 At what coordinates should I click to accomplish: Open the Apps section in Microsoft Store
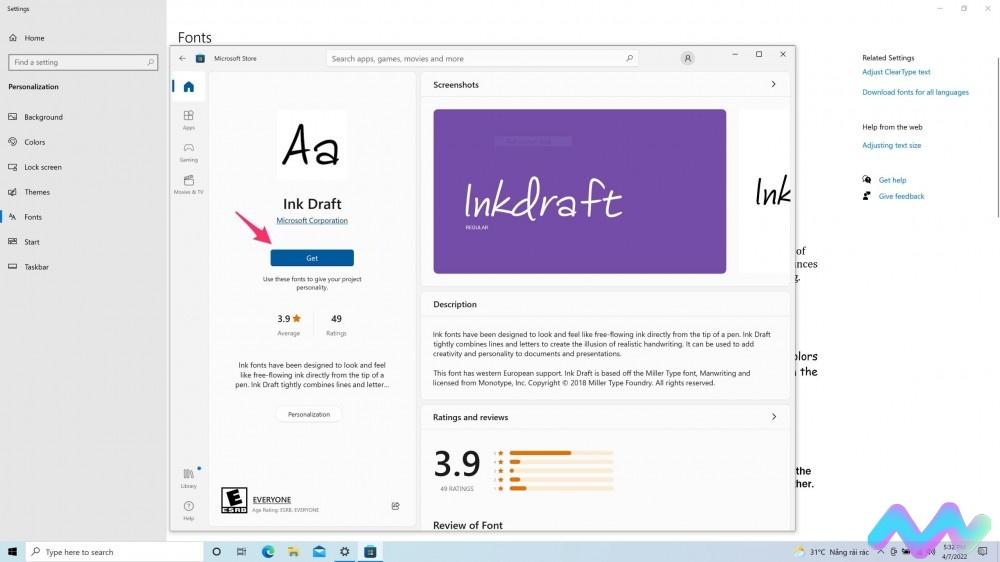click(189, 119)
